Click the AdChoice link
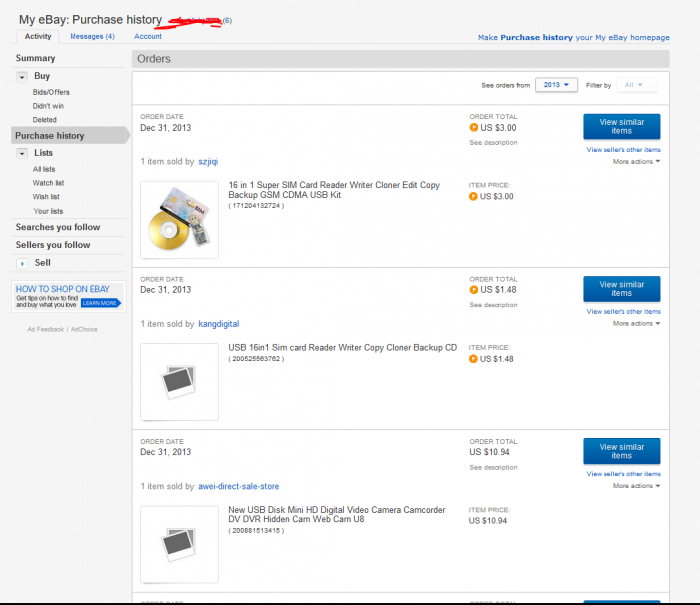Screen dimensions: 700x605 point(84,329)
